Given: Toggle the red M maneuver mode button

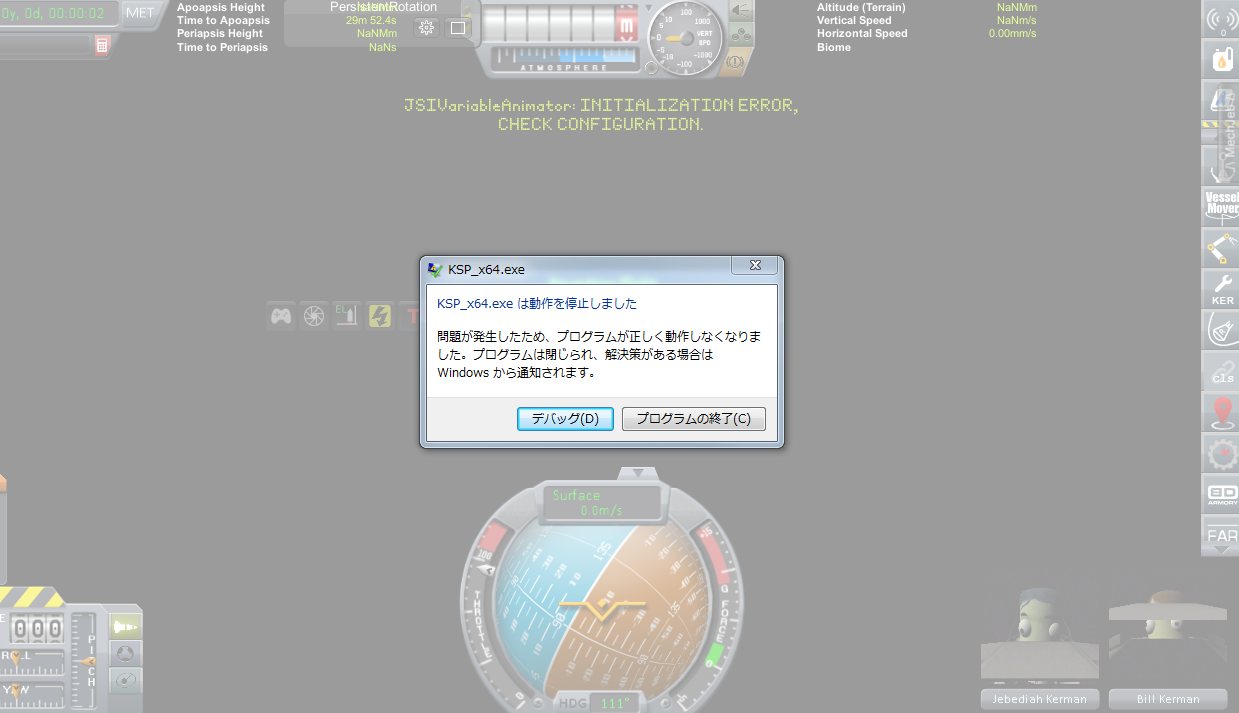Looking at the screenshot, I should tap(627, 23).
